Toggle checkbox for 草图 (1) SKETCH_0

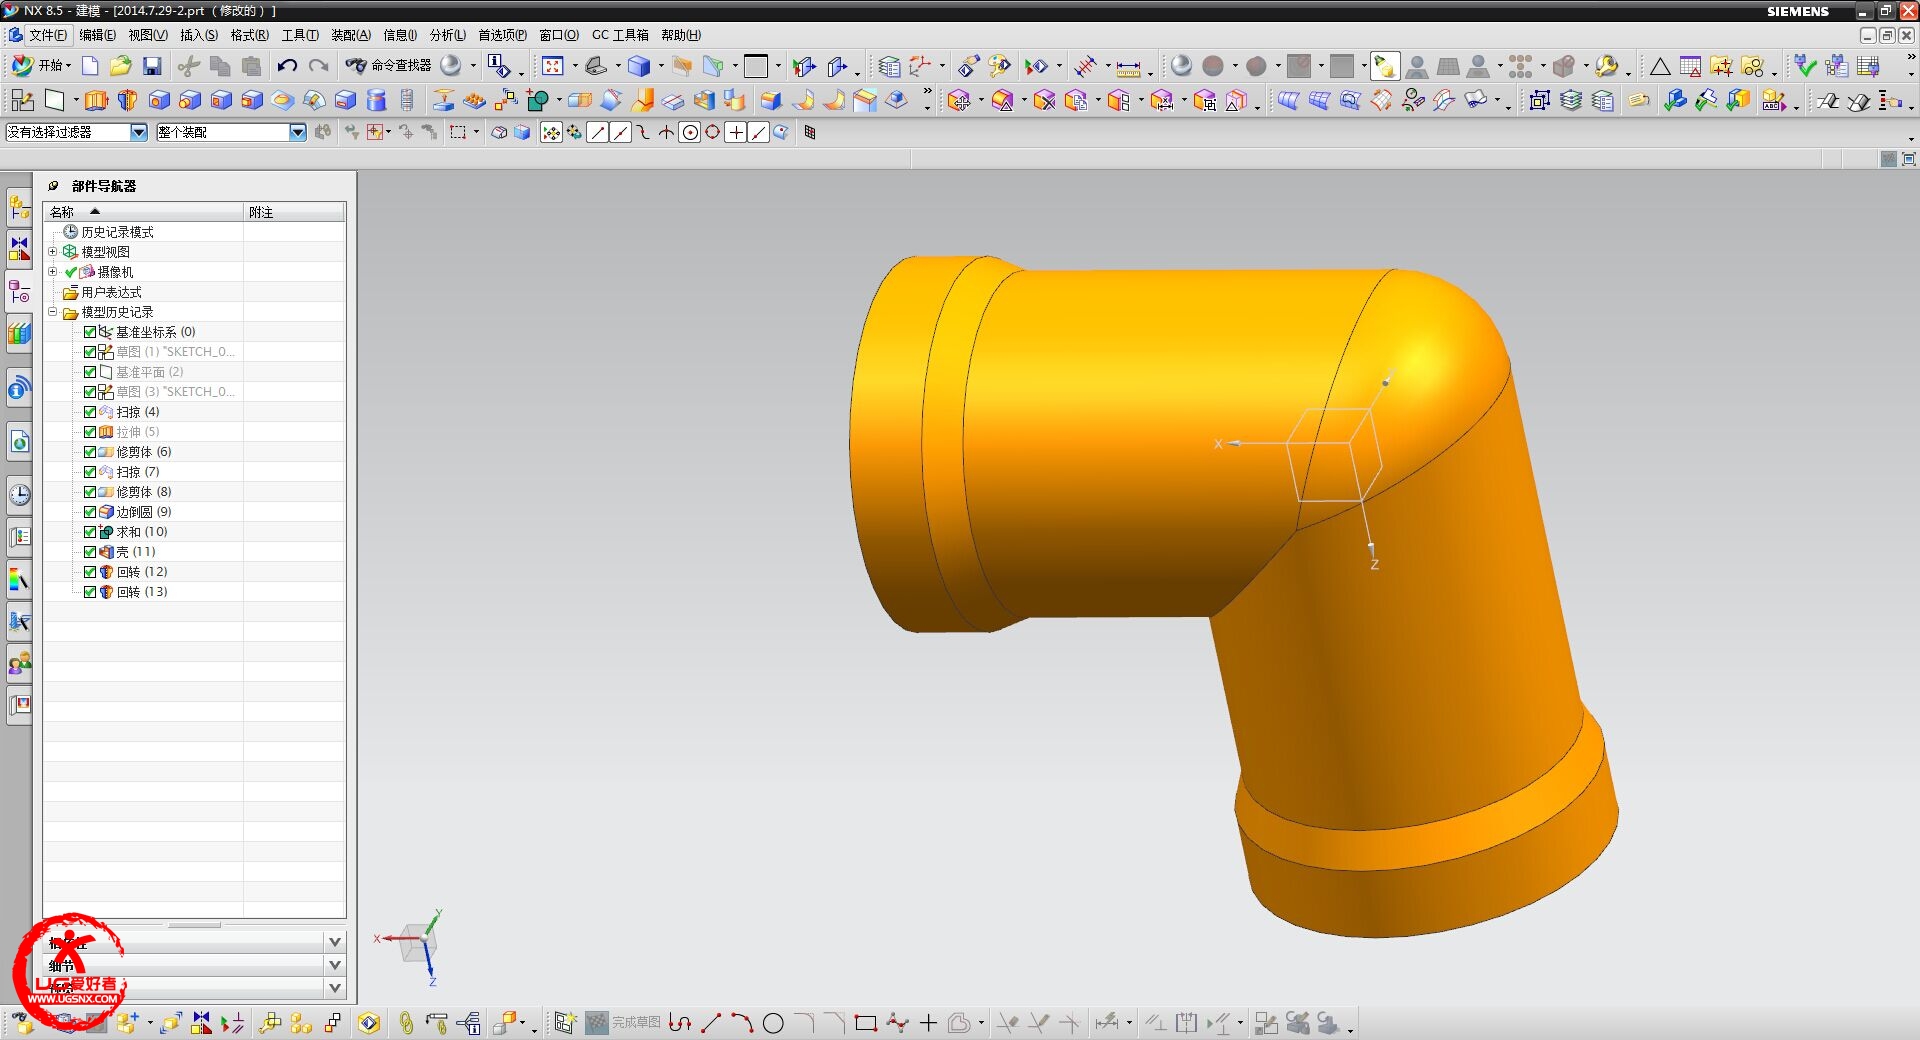point(90,352)
